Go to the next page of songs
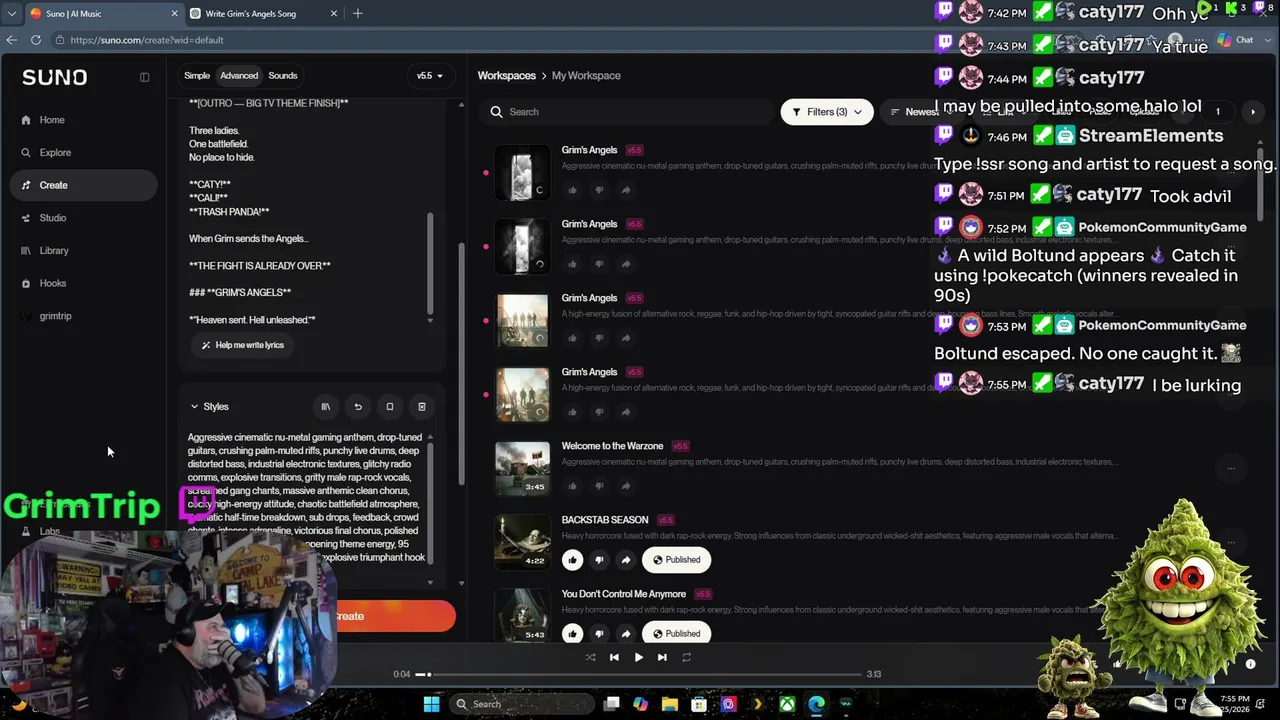Viewport: 1280px width, 720px height. coord(1252,112)
